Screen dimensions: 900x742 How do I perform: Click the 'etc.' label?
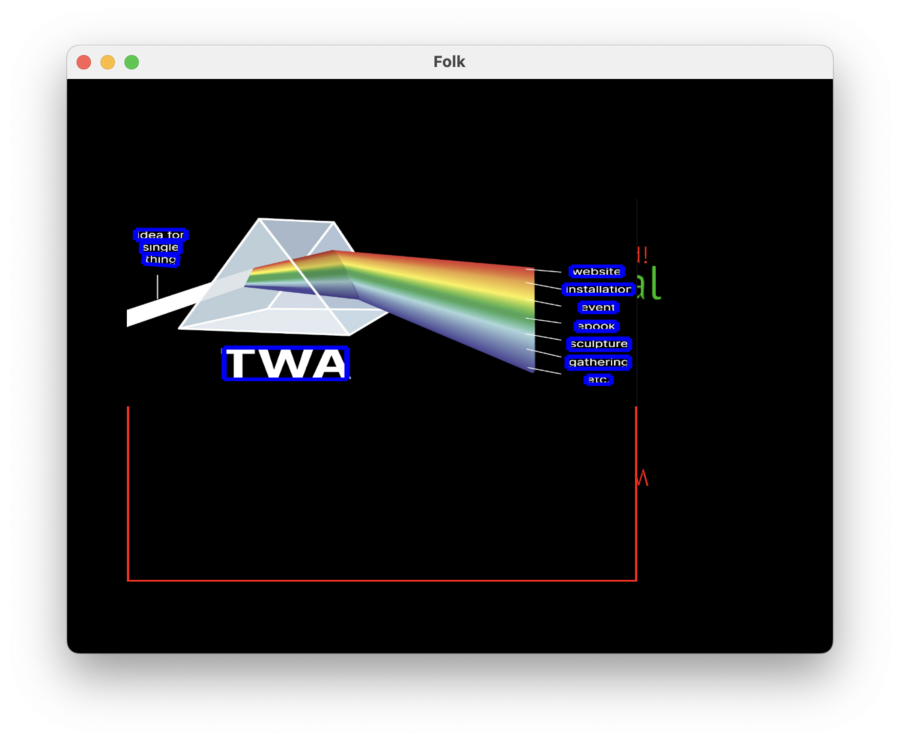pyautogui.click(x=598, y=379)
